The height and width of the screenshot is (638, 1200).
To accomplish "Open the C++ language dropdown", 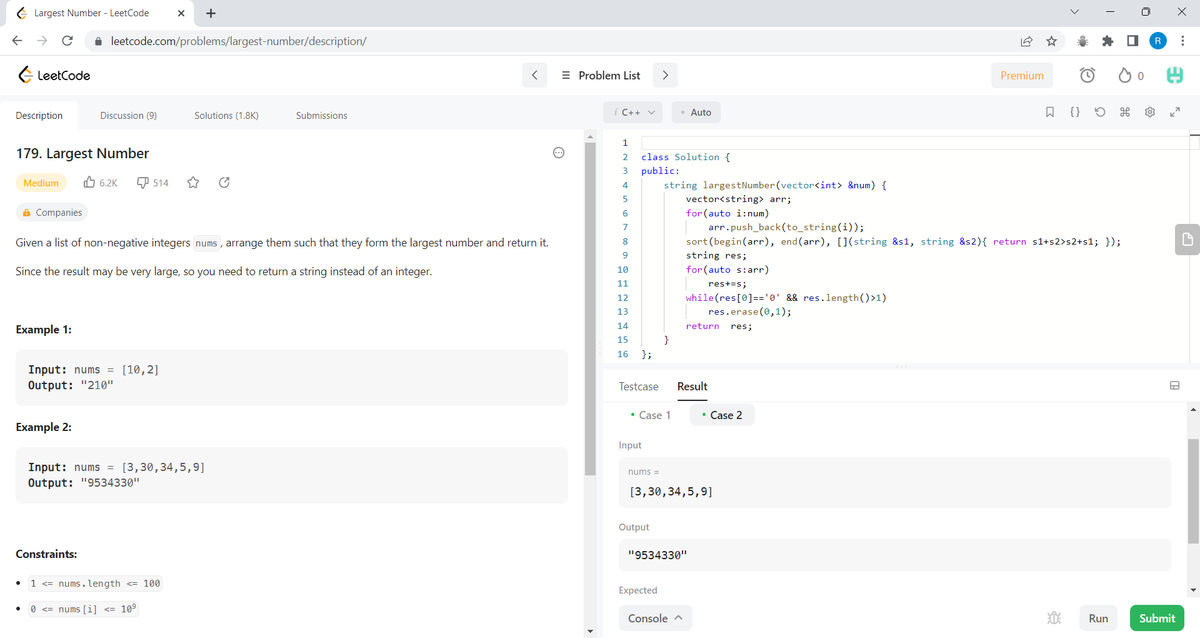I will 635,112.
